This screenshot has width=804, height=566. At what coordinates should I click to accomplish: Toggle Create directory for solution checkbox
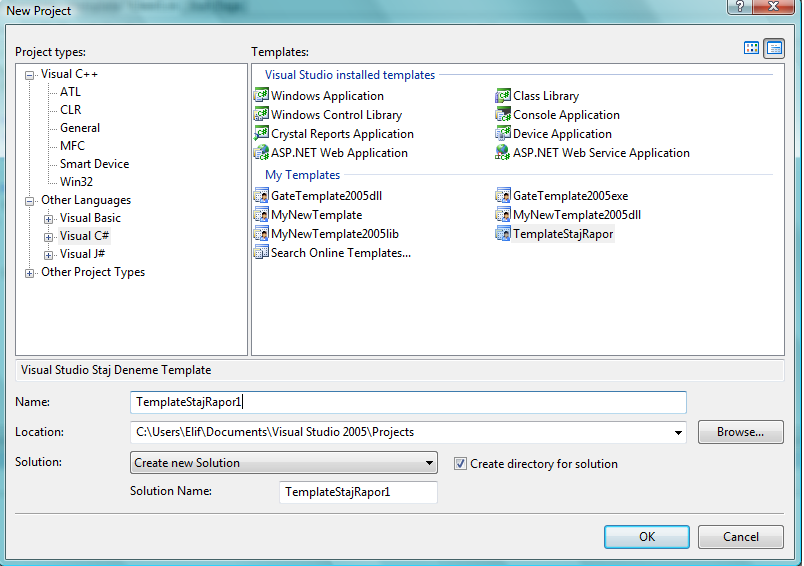coord(460,464)
